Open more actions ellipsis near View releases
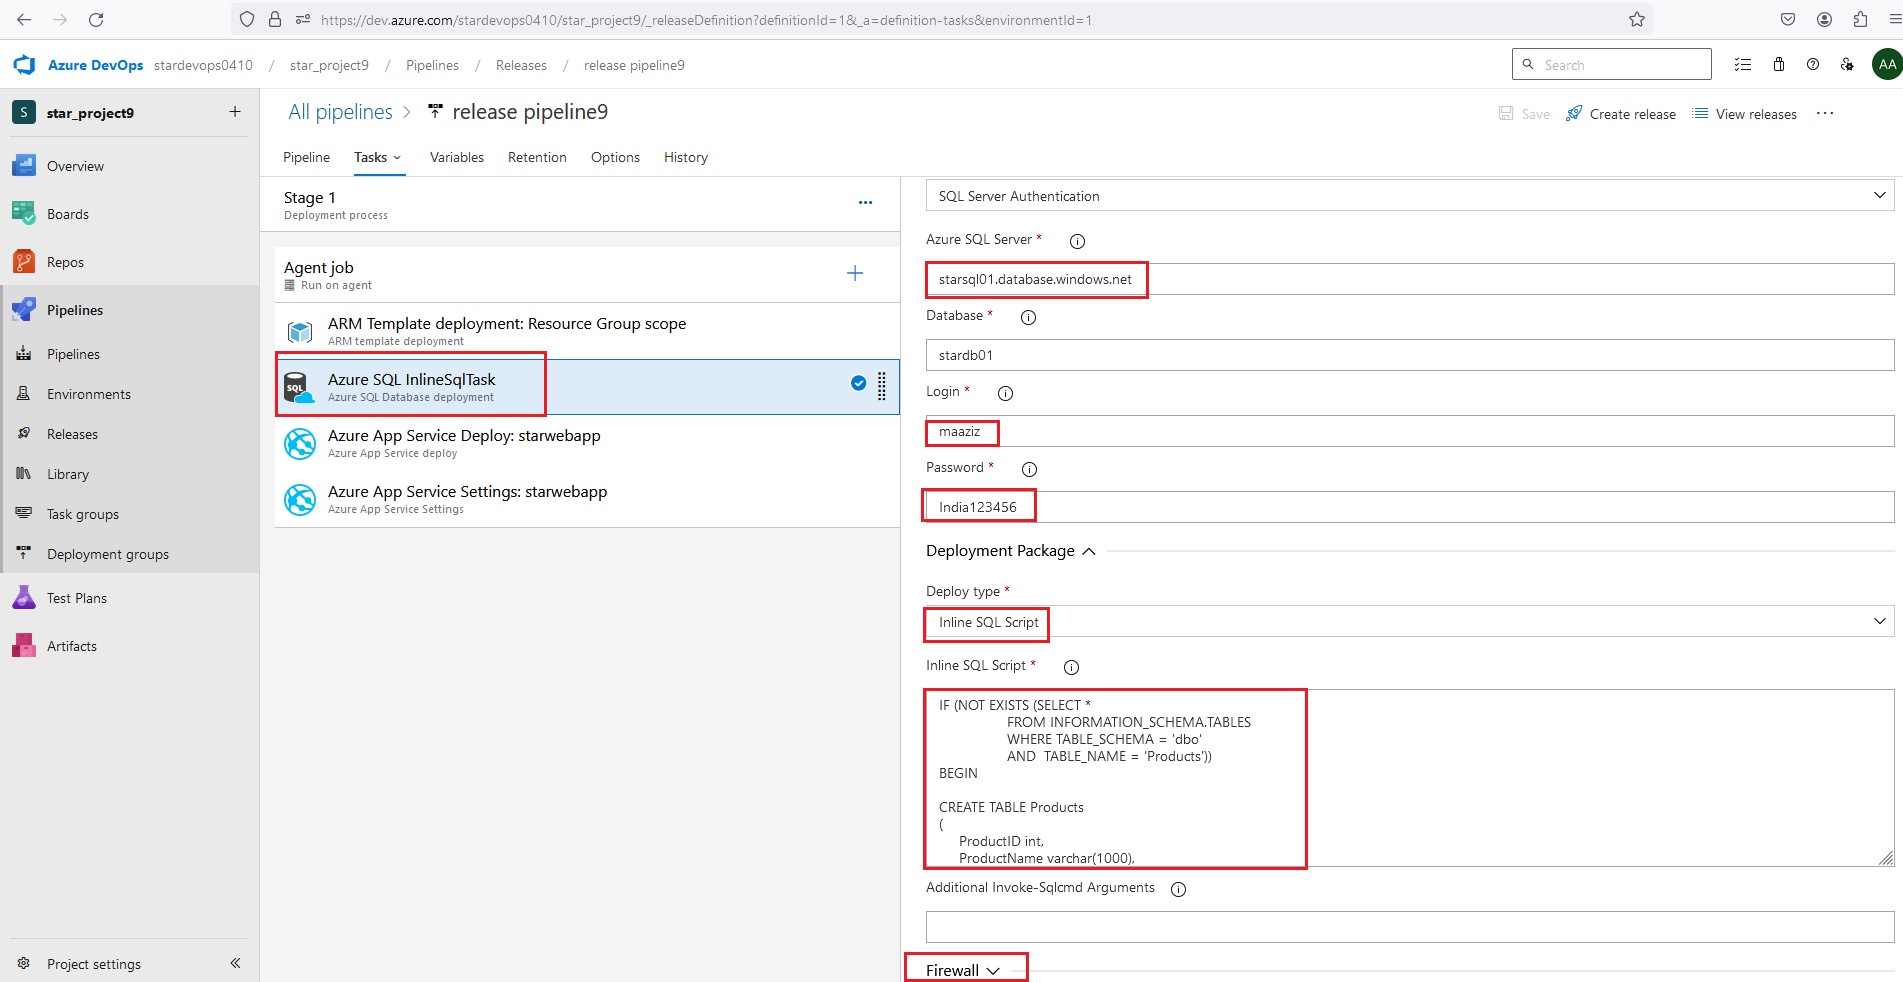This screenshot has height=982, width=1903. [1825, 113]
